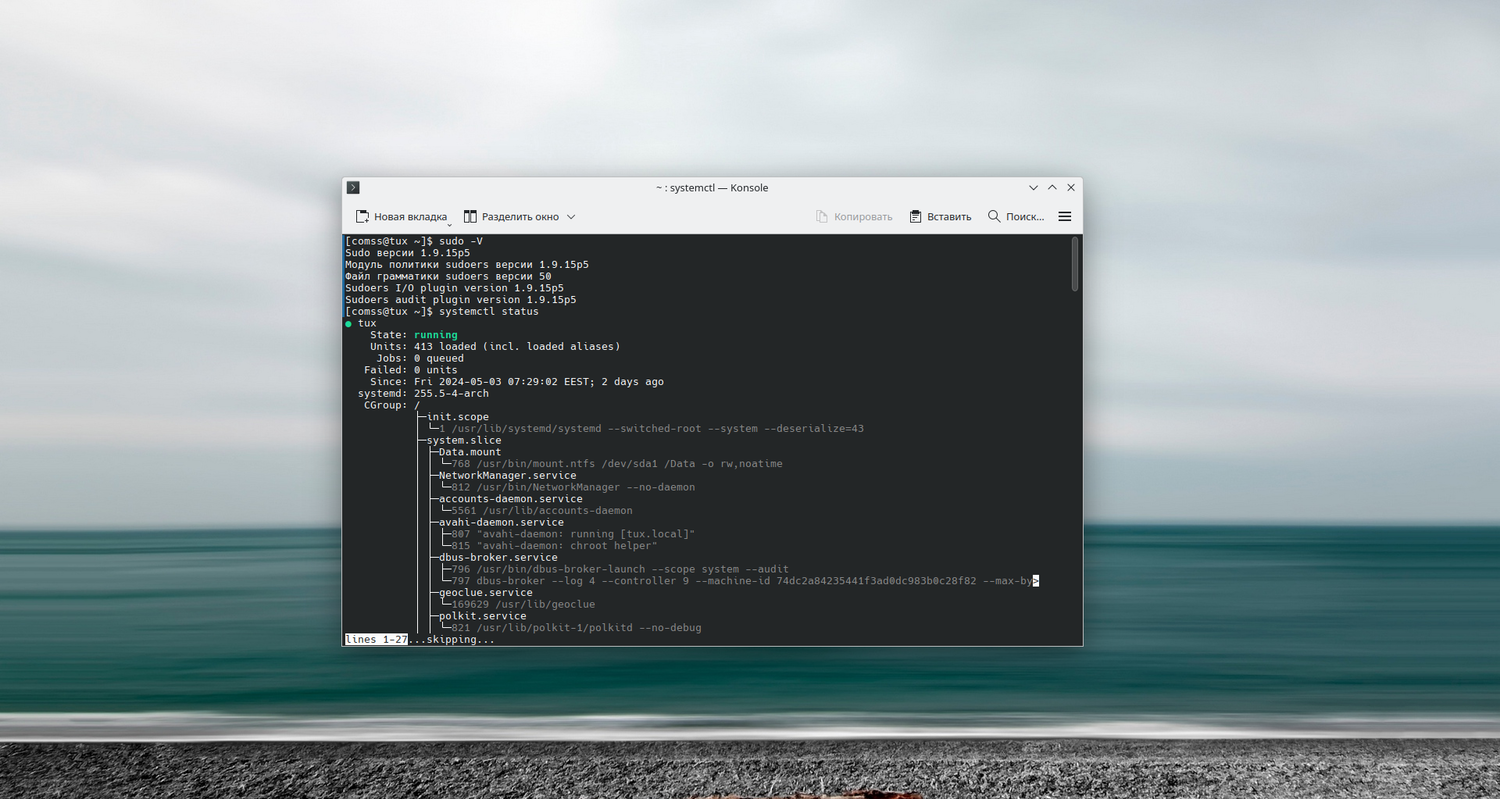Click the "/usr/bin/NetworkManager --no-daemon" process line

click(x=573, y=487)
